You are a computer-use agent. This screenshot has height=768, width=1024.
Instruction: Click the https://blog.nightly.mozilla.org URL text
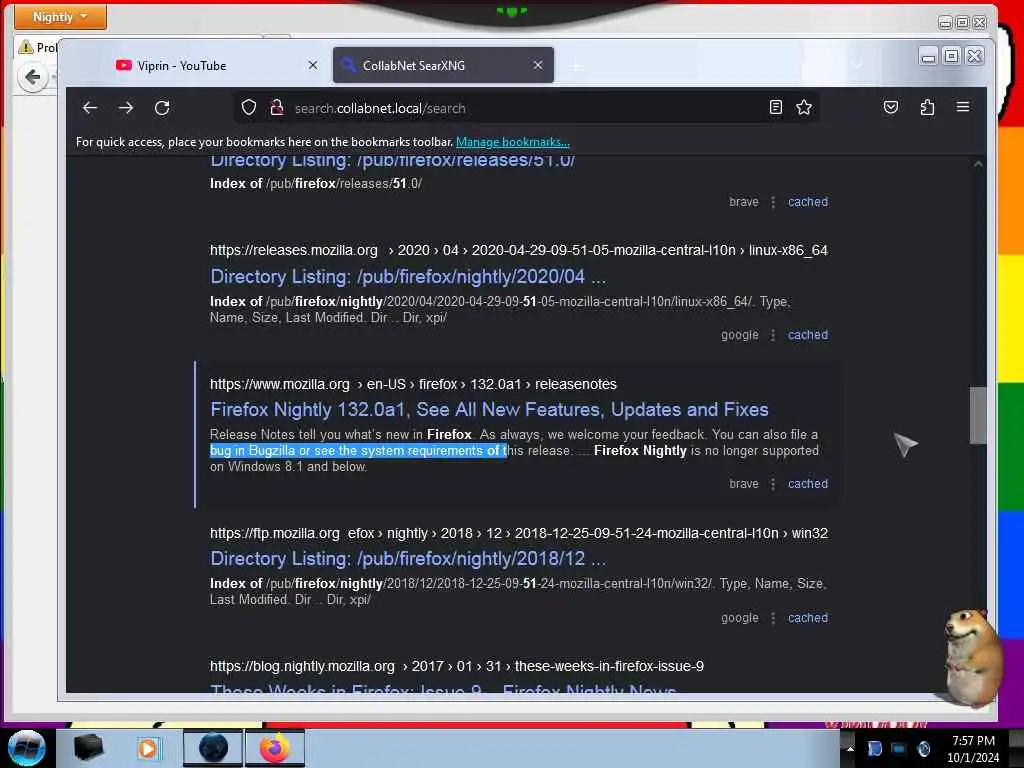pyautogui.click(x=302, y=666)
